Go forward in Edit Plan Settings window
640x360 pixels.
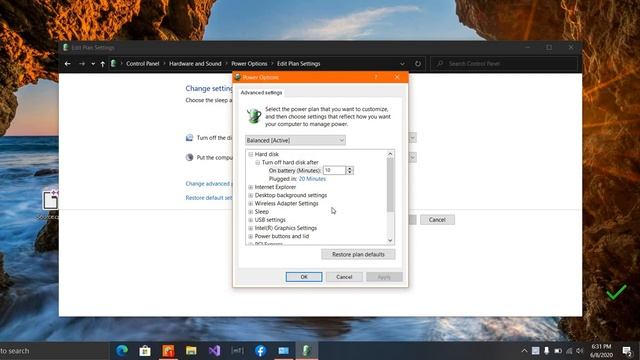pyautogui.click(x=82, y=64)
